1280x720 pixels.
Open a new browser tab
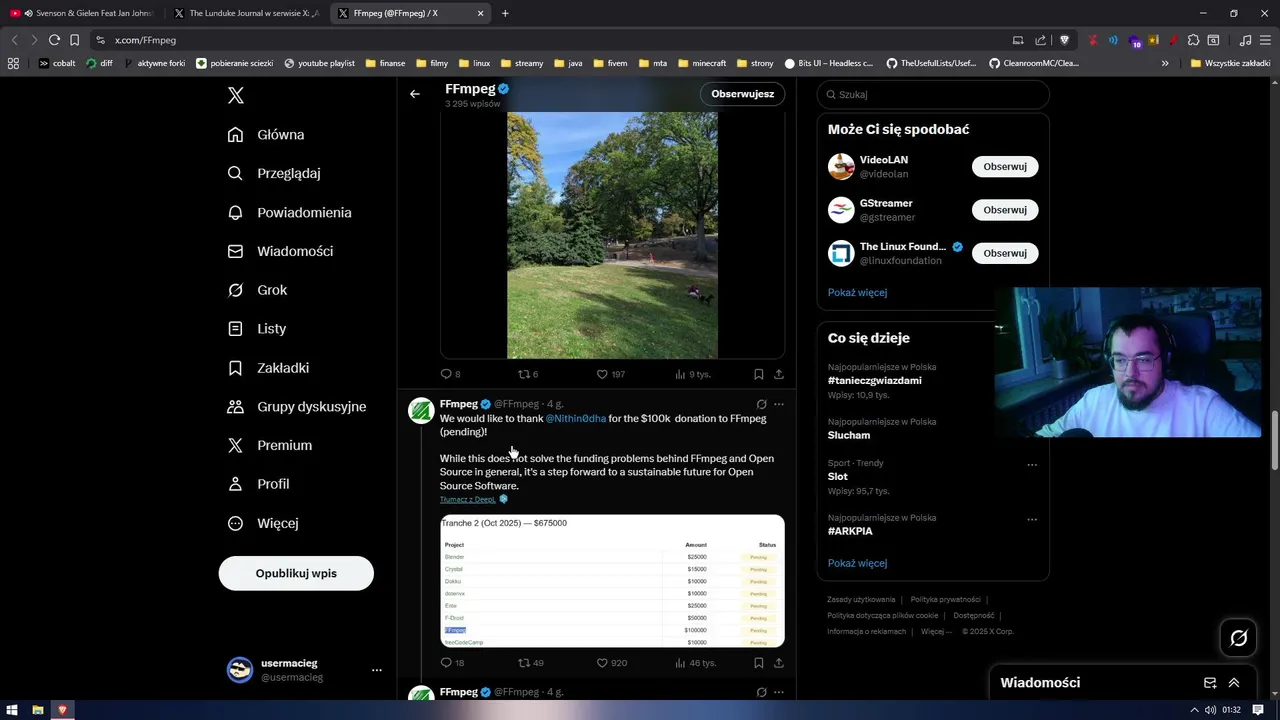[505, 13]
